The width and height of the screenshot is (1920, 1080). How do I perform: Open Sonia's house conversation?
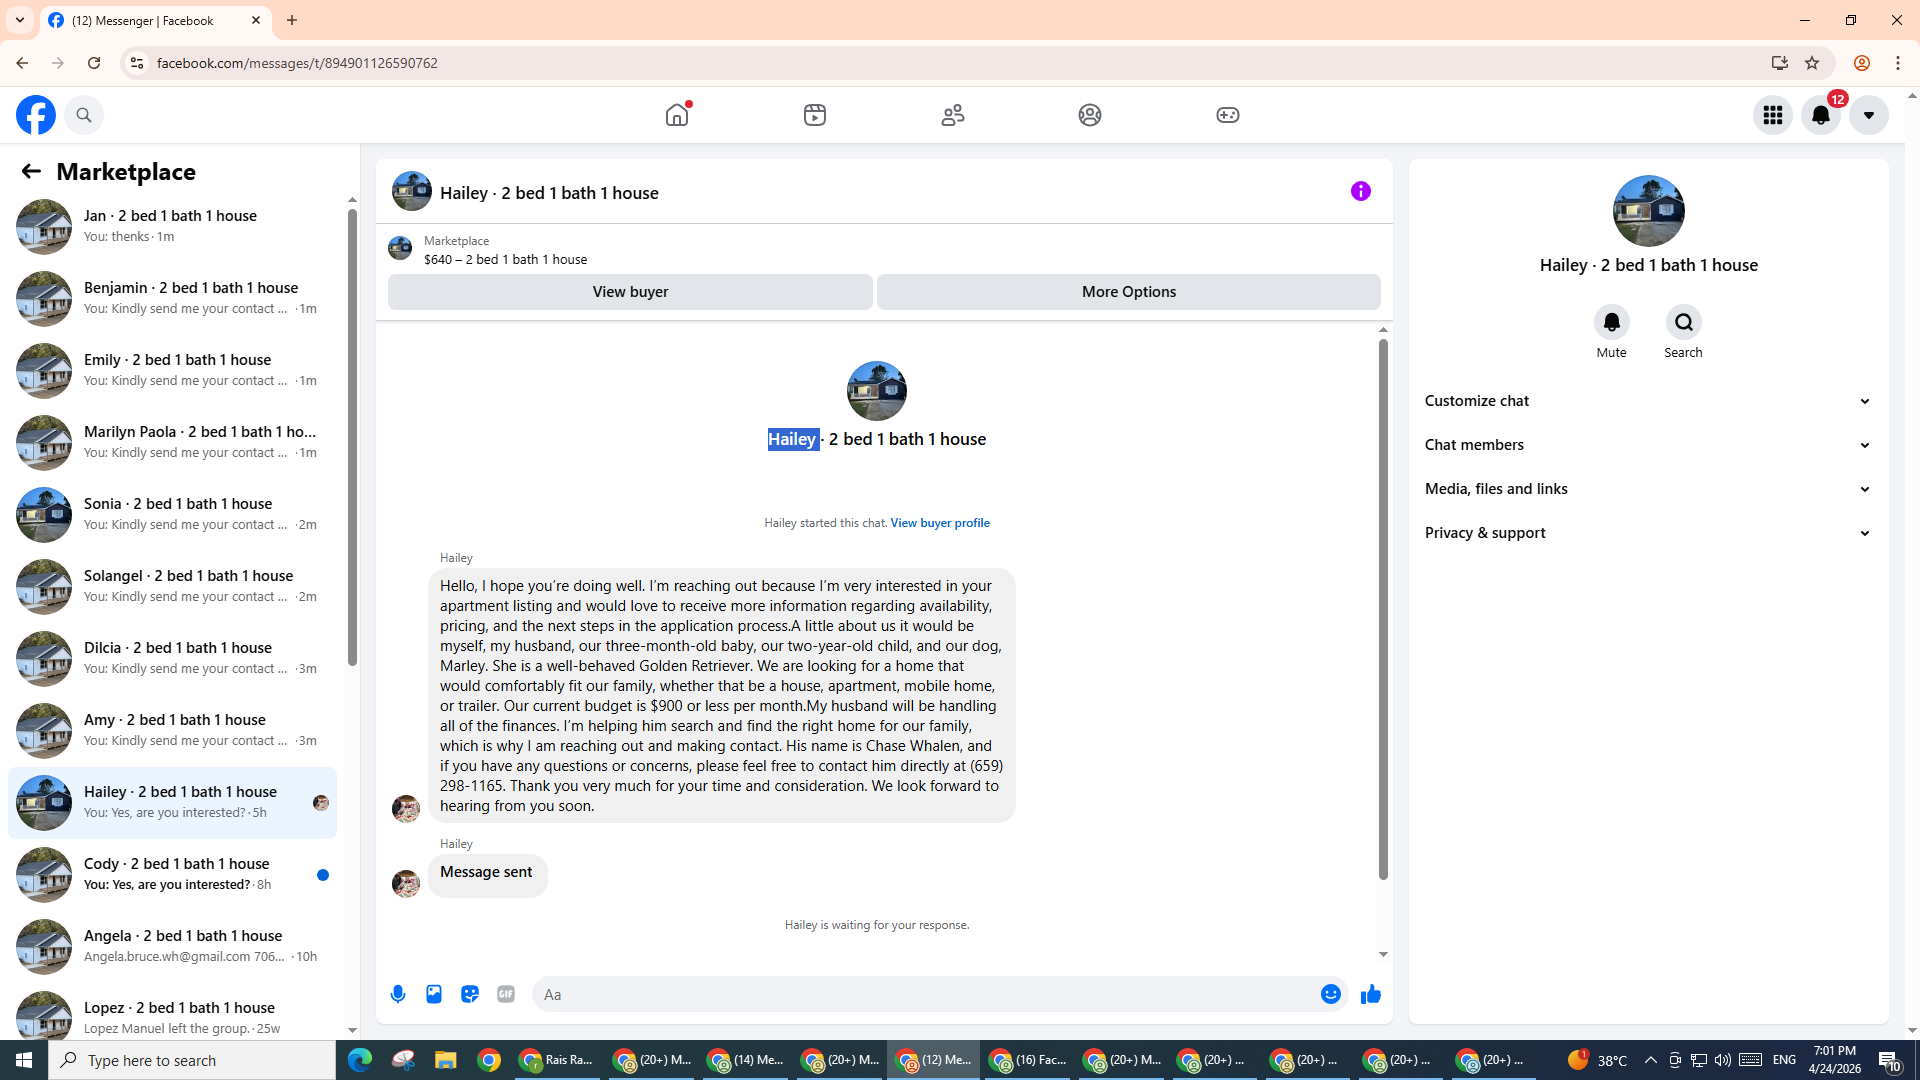(x=172, y=514)
